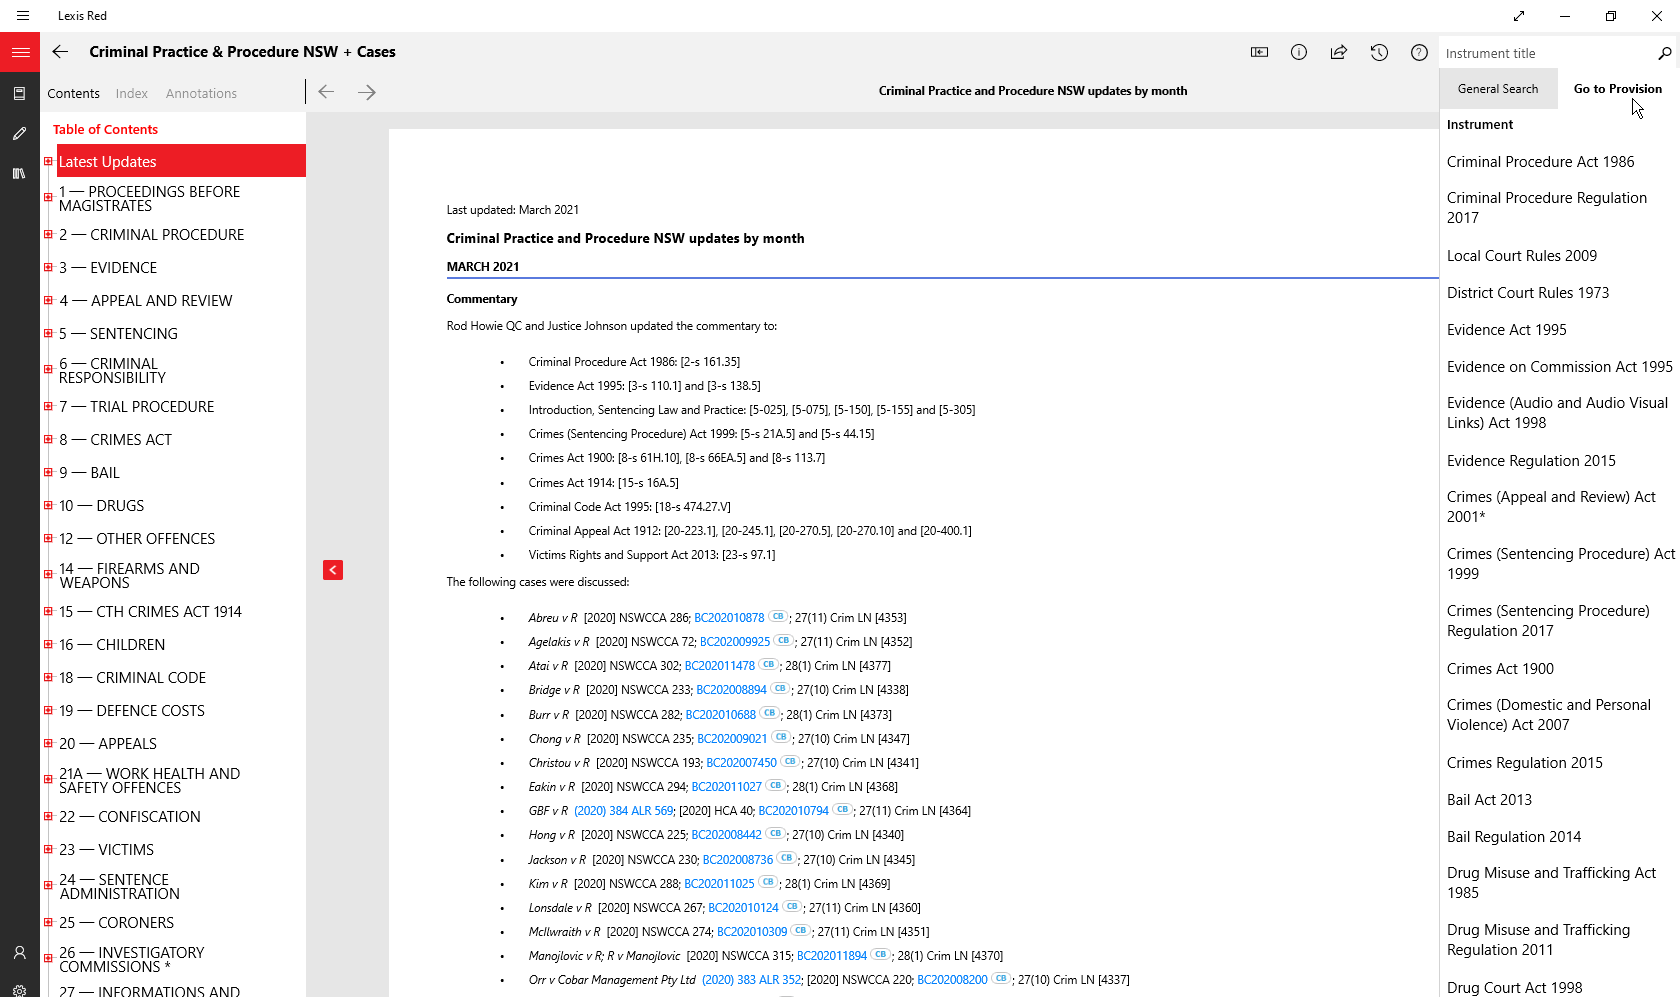View recently viewed history
The image size is (1680, 997).
pos(1379,52)
